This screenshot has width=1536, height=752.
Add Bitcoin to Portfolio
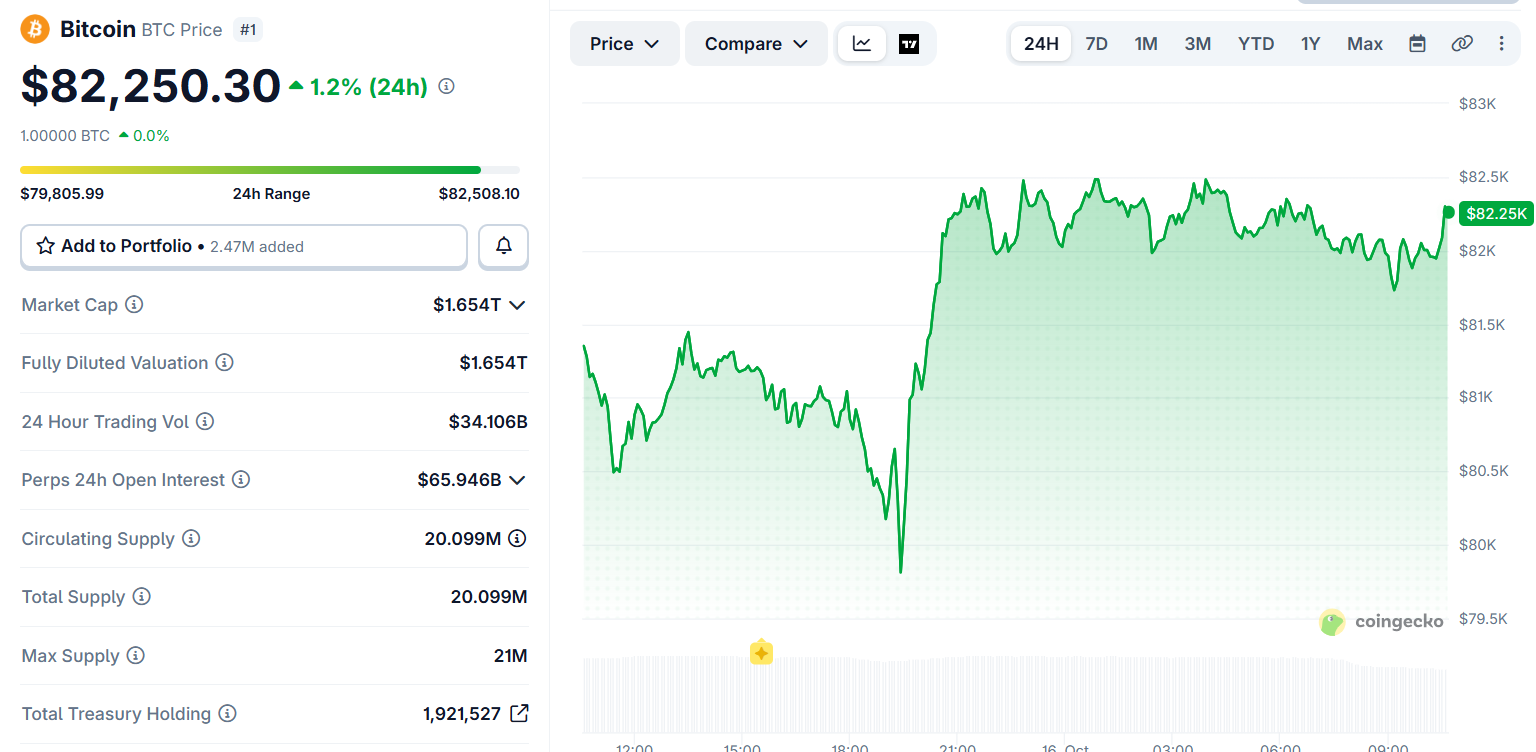click(x=244, y=246)
